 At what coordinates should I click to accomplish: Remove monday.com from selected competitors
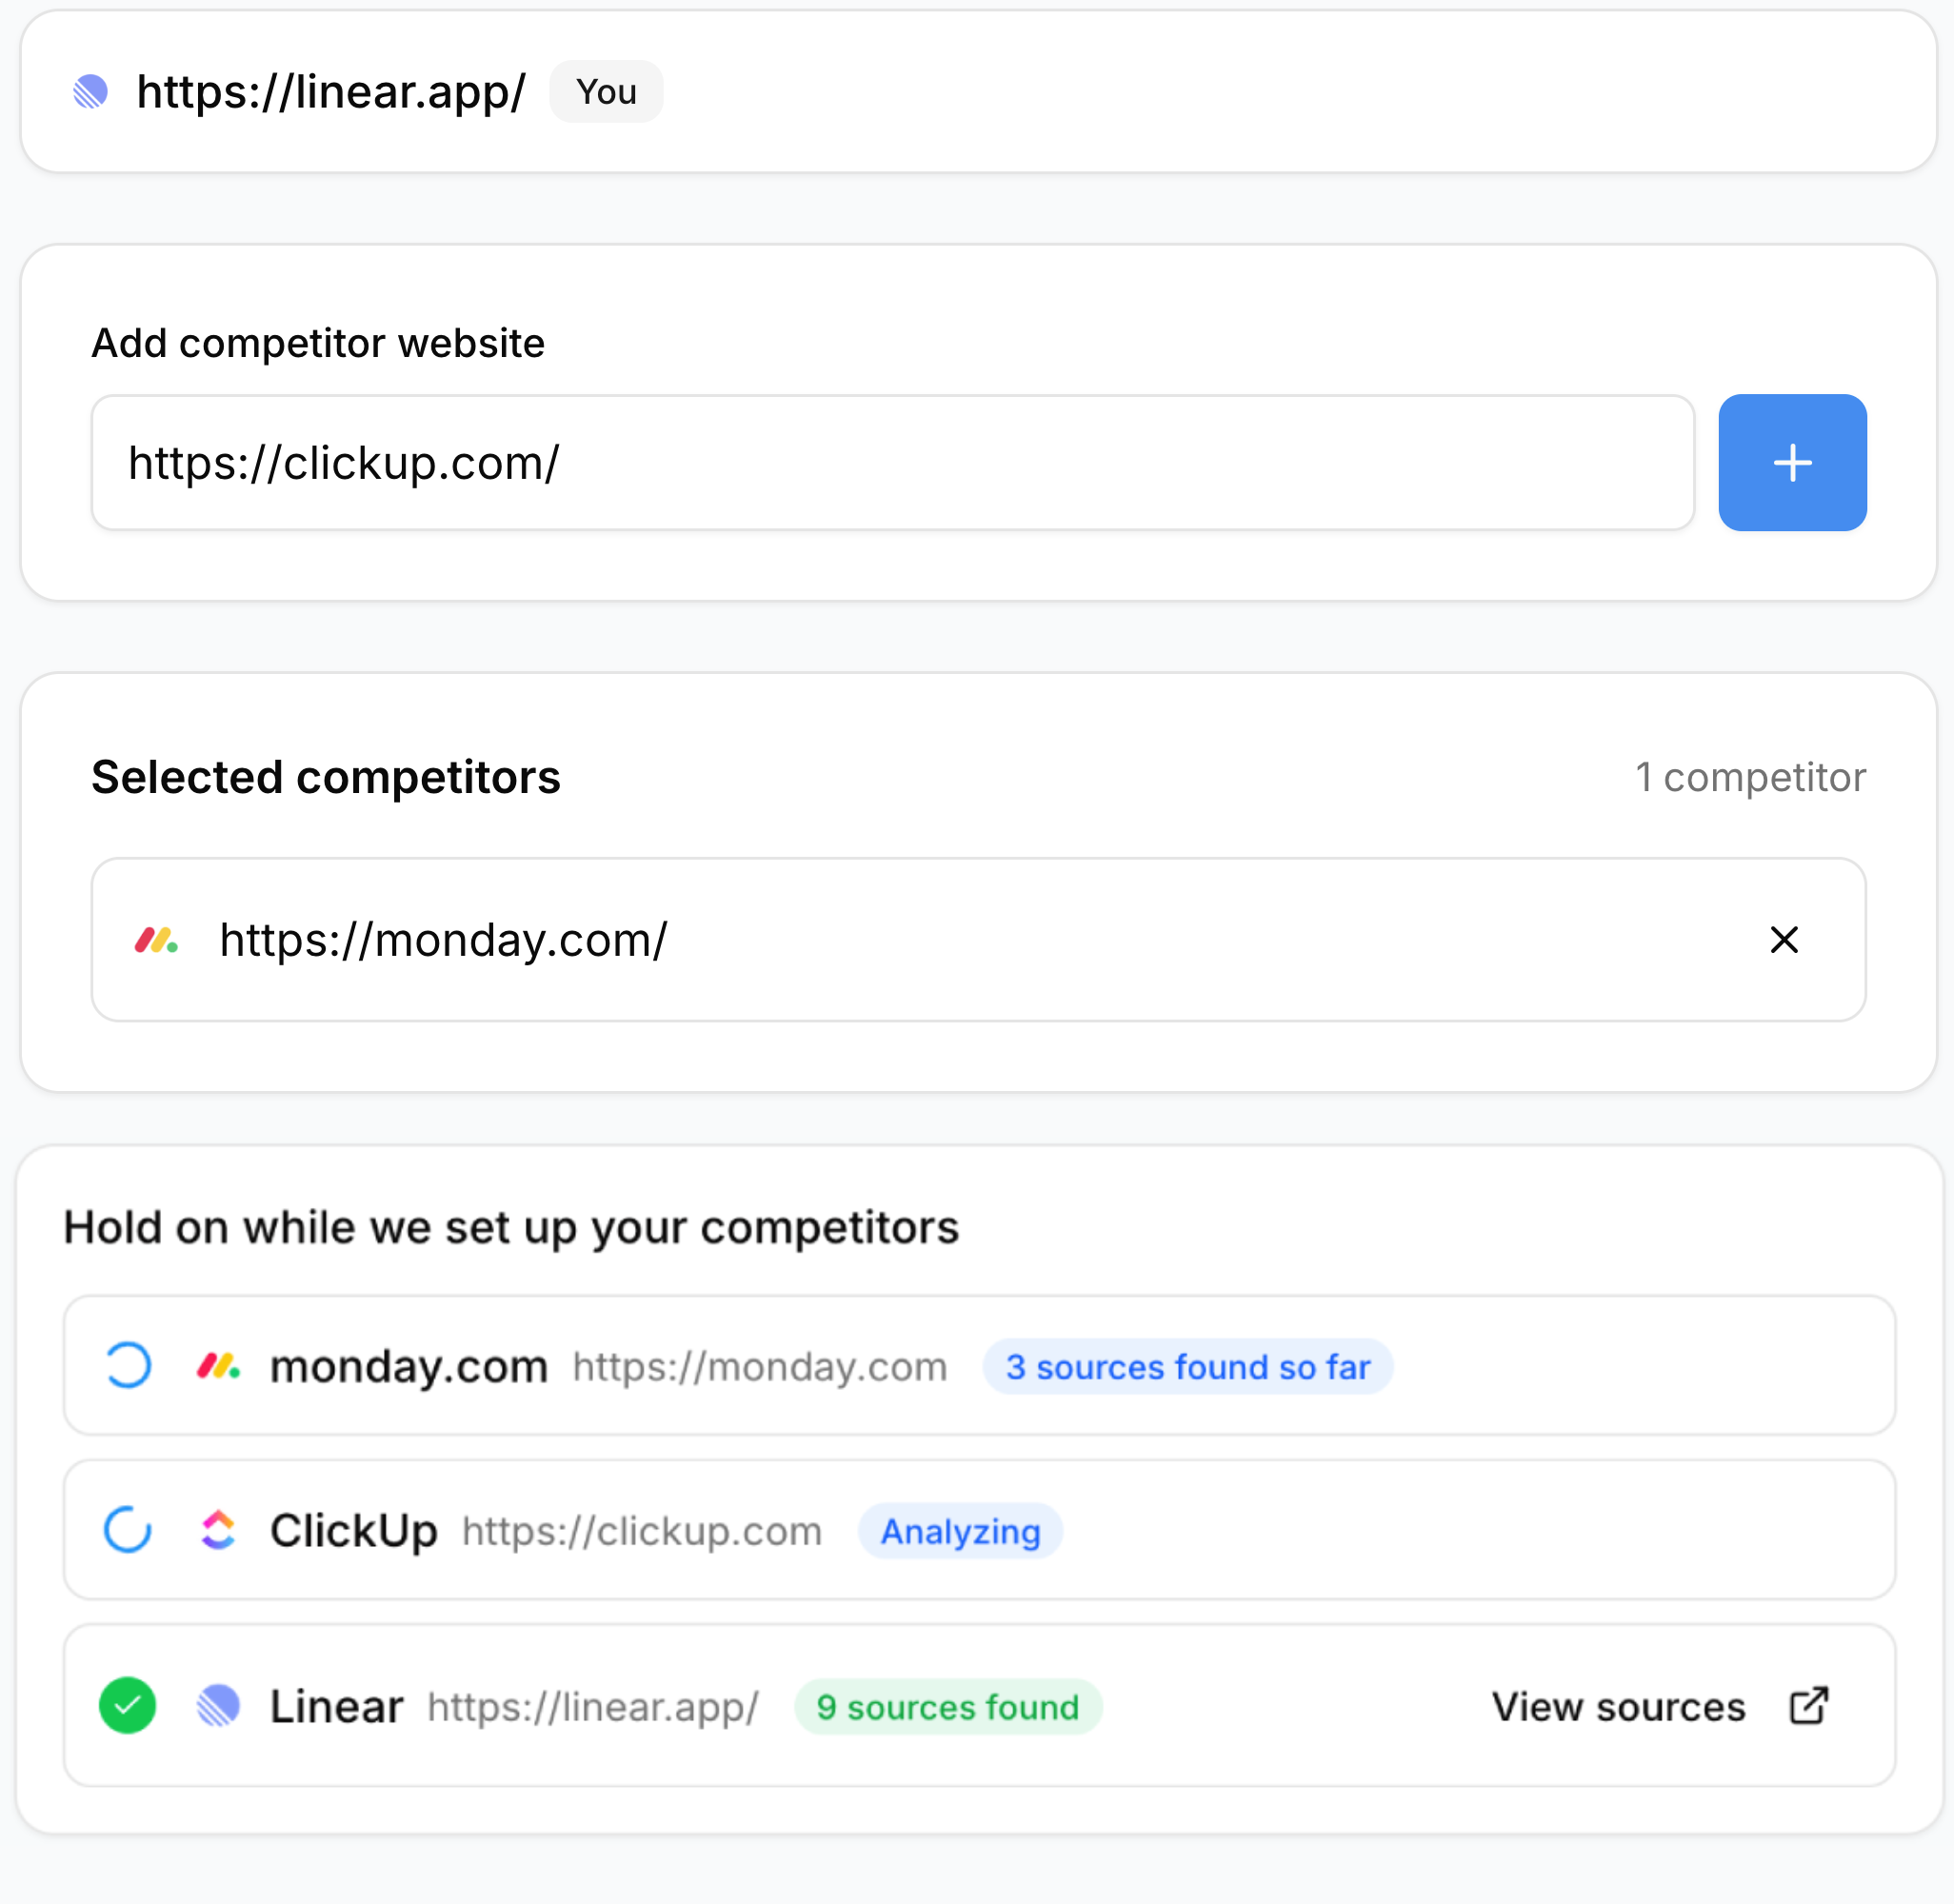[1784, 940]
